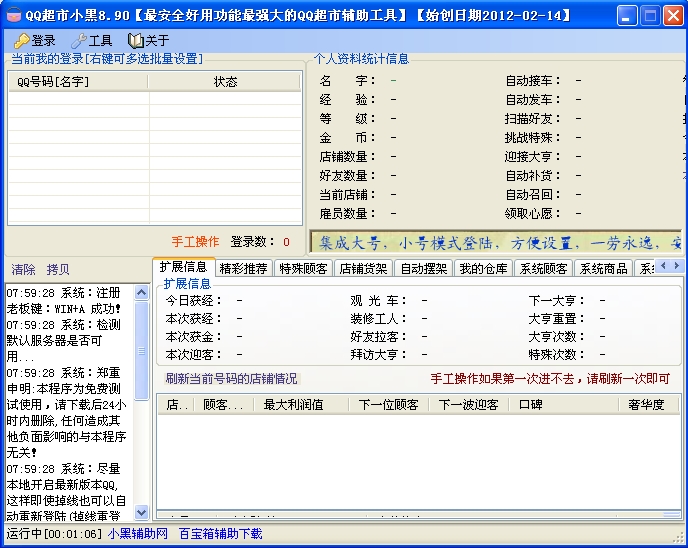Click the 好友数量: label
Screen dimensions: 688x548
pyautogui.click(x=348, y=176)
